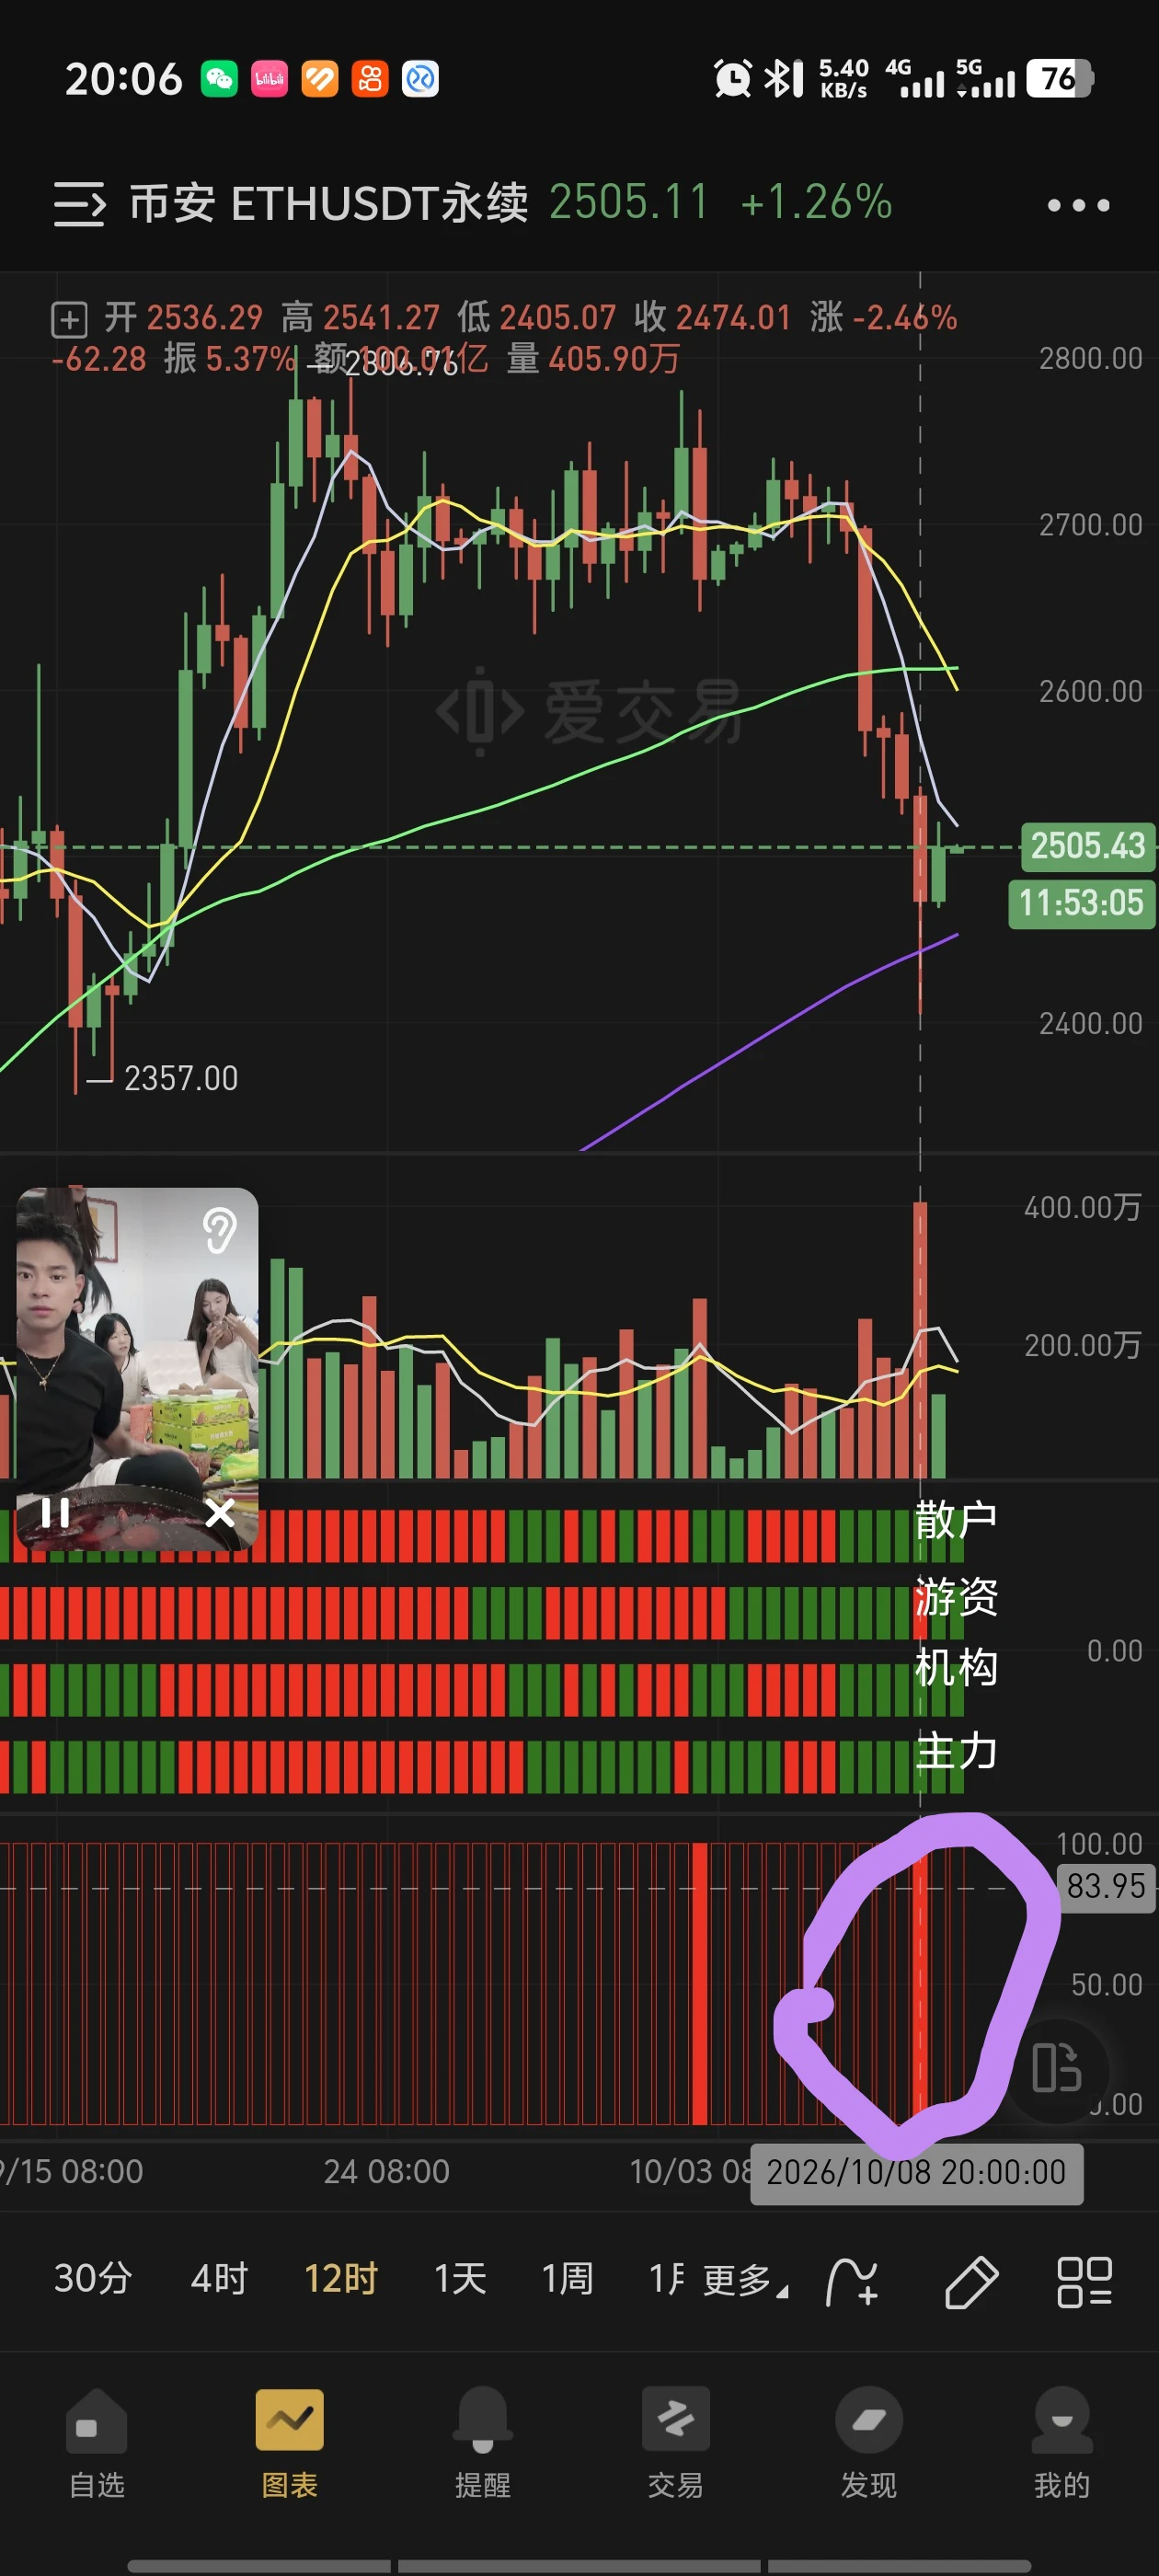Open the symbol list menu icon
The width and height of the screenshot is (1159, 2576).
coord(79,204)
